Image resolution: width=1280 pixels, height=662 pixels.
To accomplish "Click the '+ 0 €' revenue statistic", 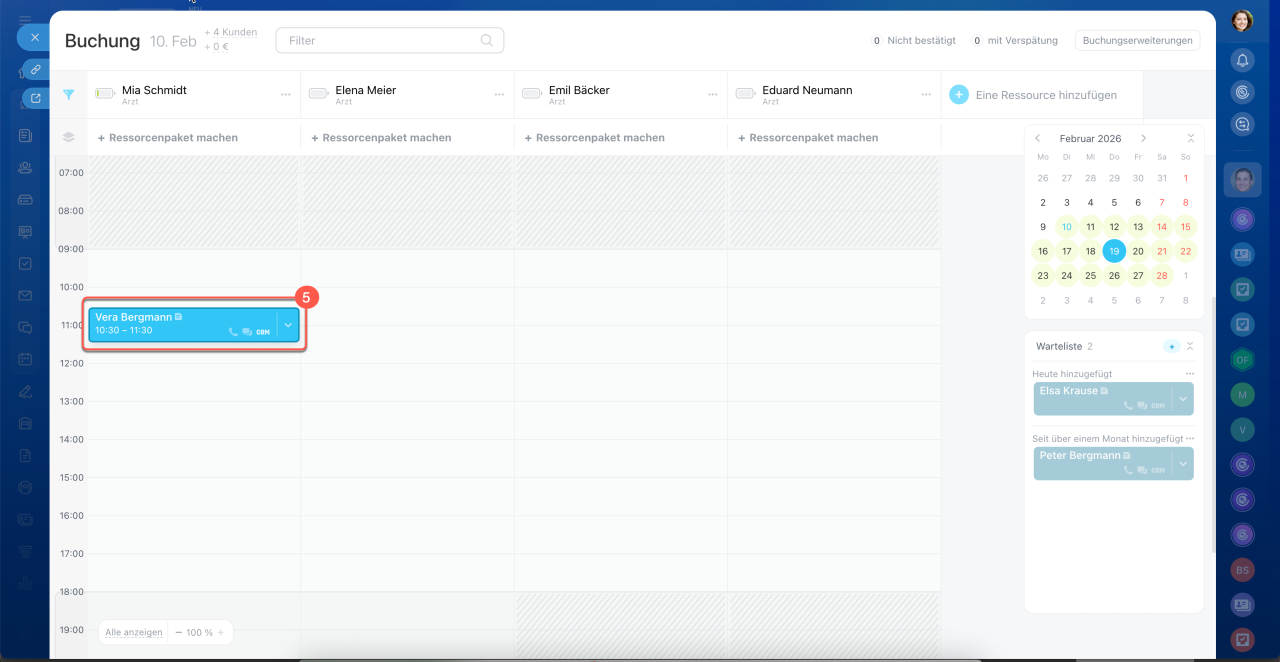I will [x=217, y=47].
